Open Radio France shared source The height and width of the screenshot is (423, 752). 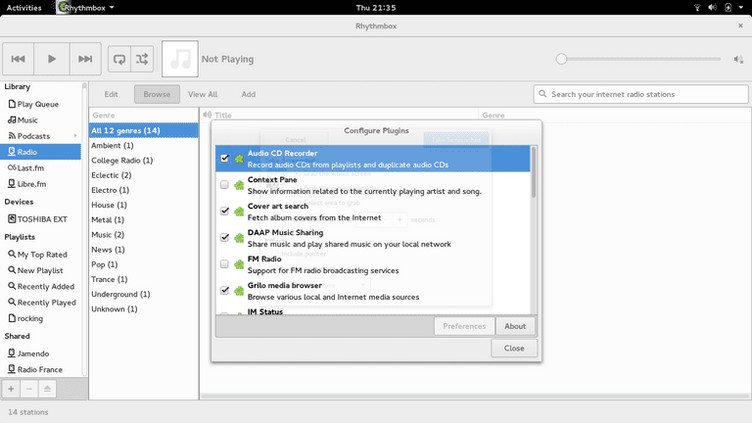(x=35, y=369)
